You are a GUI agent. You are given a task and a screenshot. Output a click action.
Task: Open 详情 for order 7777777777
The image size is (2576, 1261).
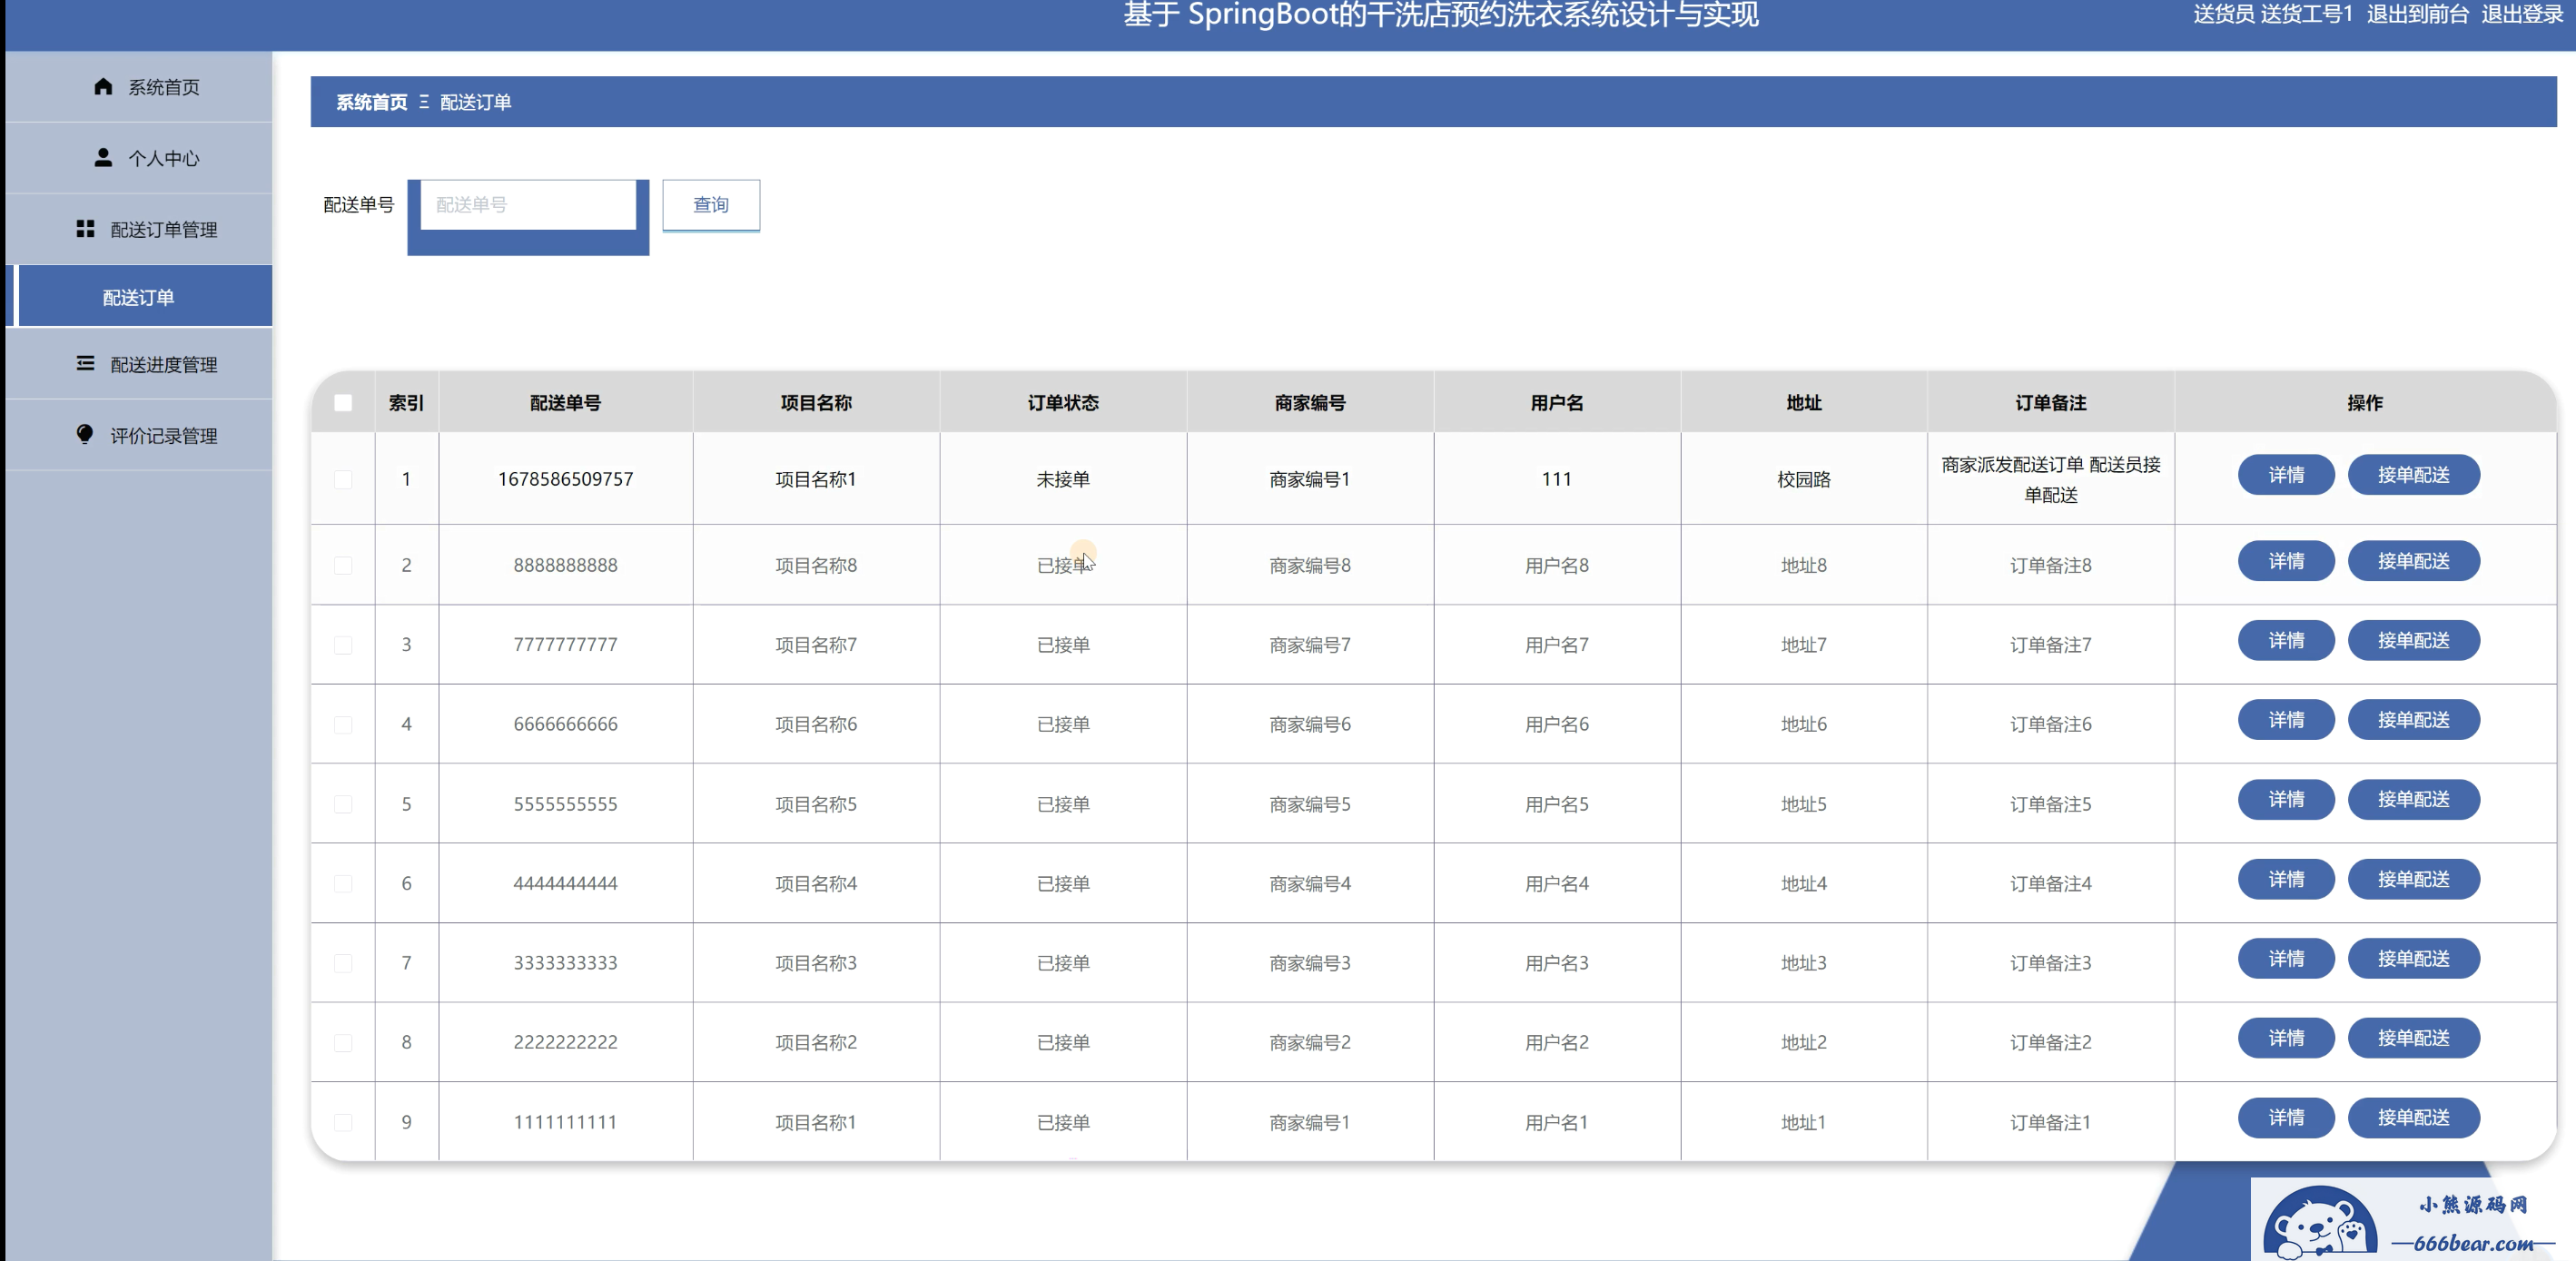click(x=2285, y=640)
